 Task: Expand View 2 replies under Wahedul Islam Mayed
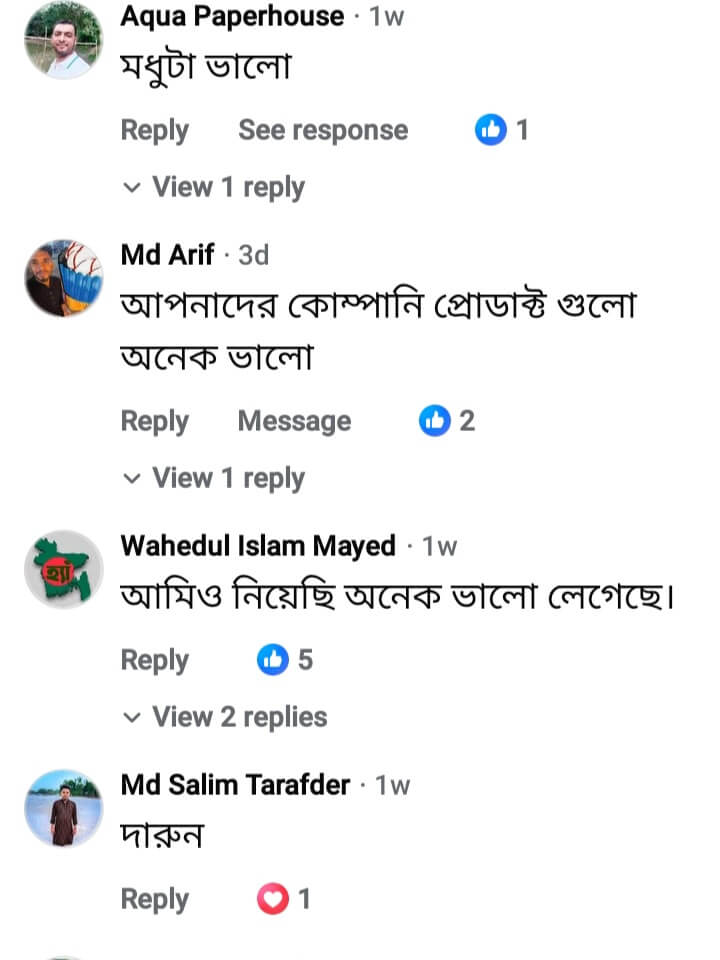[238, 717]
